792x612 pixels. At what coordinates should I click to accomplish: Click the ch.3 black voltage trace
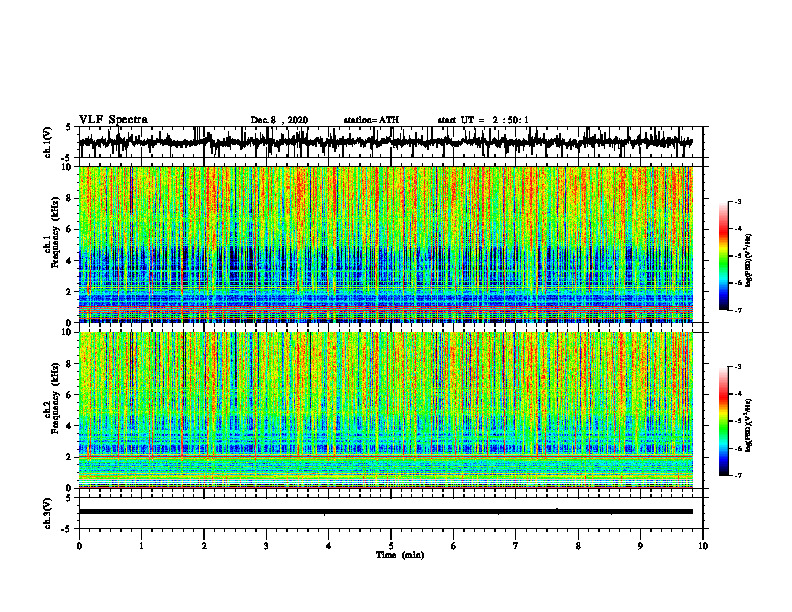[386, 512]
